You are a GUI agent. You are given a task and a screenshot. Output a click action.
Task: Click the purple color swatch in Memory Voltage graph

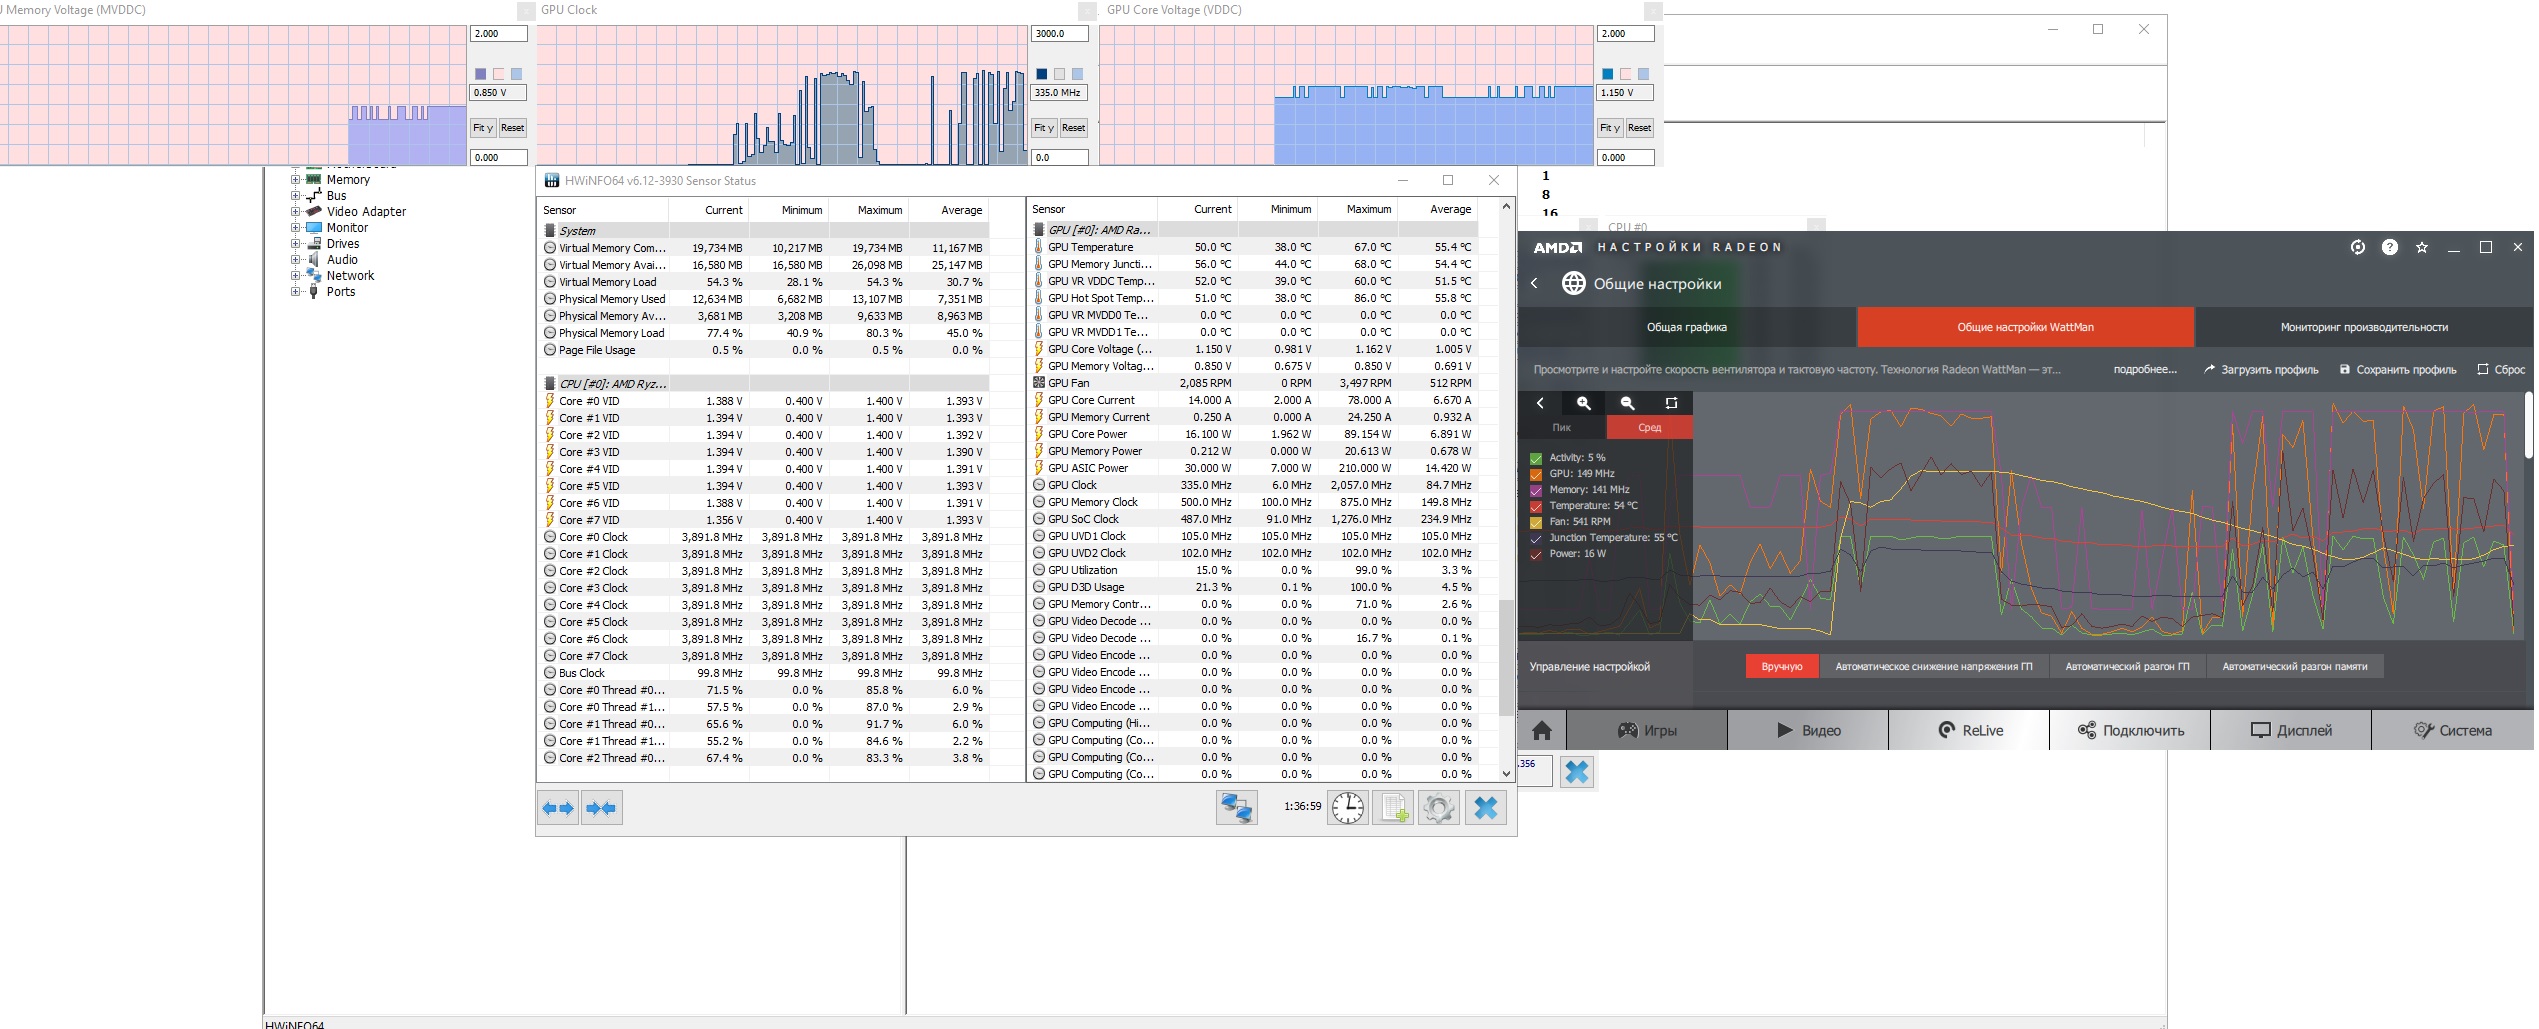[x=480, y=74]
